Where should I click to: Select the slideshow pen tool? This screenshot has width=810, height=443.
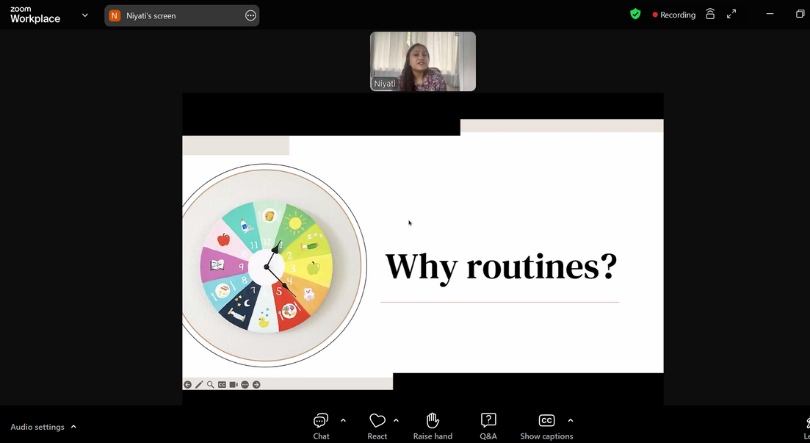[199, 385]
